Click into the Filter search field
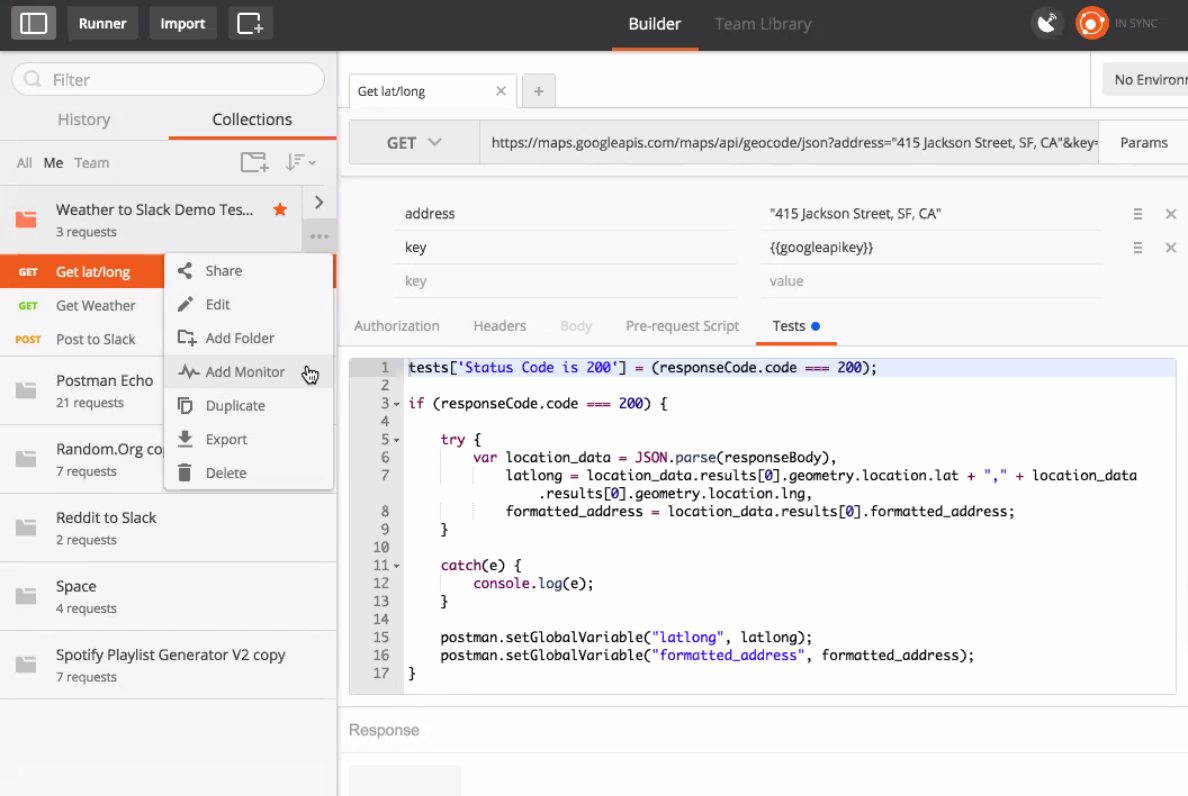This screenshot has width=1188, height=796. (x=168, y=79)
